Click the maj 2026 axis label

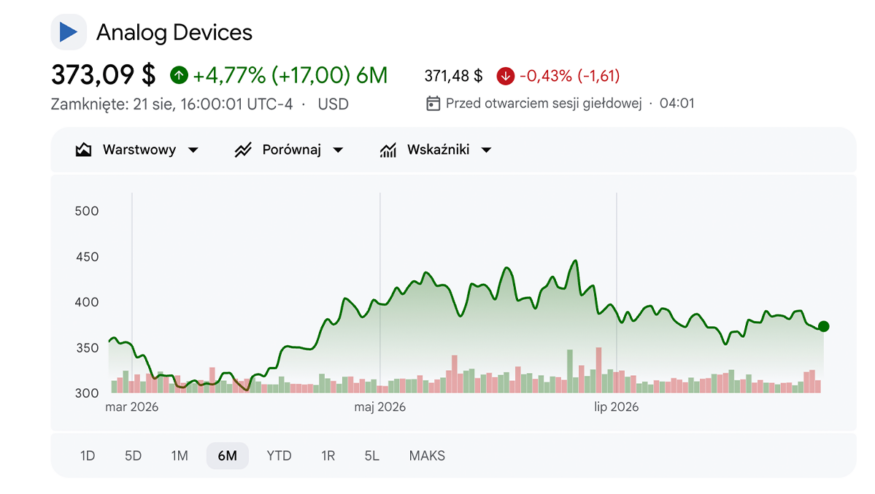[380, 407]
